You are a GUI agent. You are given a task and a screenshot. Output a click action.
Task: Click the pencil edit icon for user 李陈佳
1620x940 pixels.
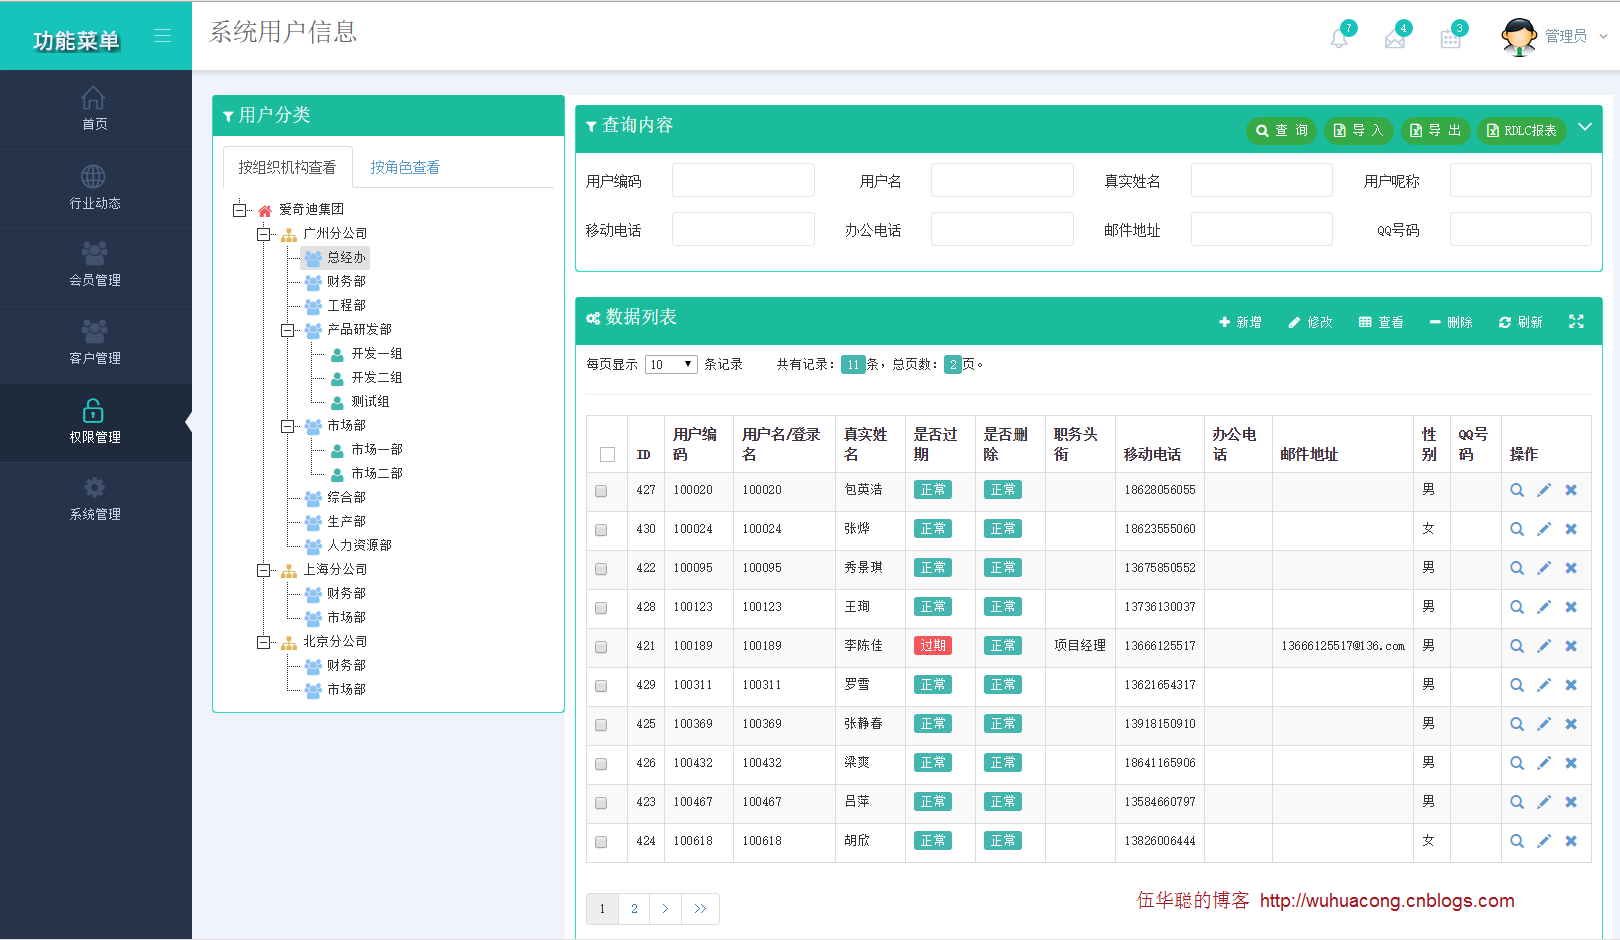[1544, 646]
